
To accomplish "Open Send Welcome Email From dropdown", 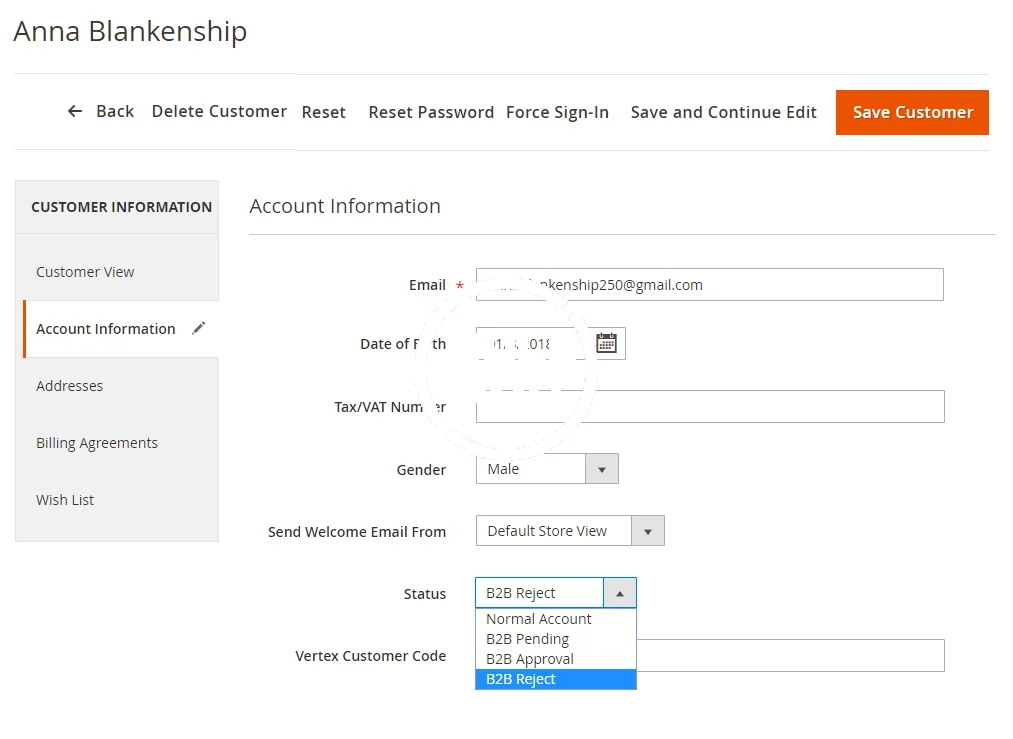I will pos(648,531).
